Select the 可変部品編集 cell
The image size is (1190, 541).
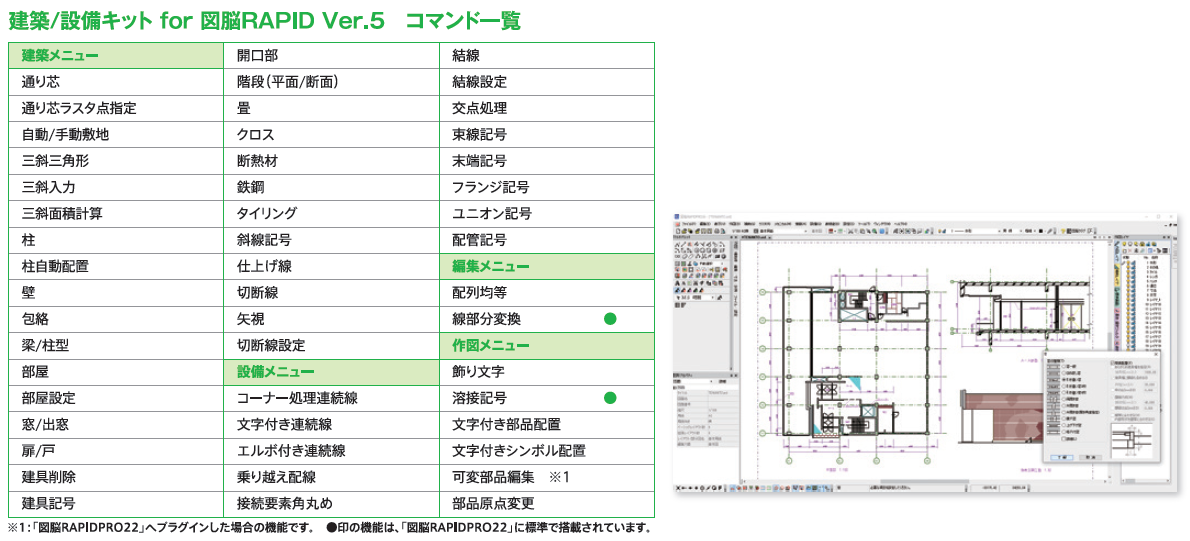coord(546,478)
